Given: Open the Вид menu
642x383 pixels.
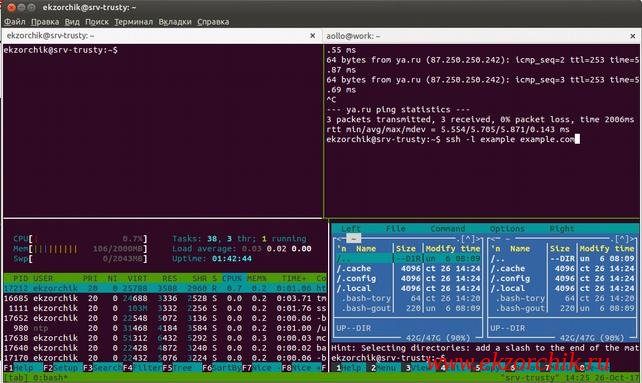Looking at the screenshot, I should pos(72,22).
